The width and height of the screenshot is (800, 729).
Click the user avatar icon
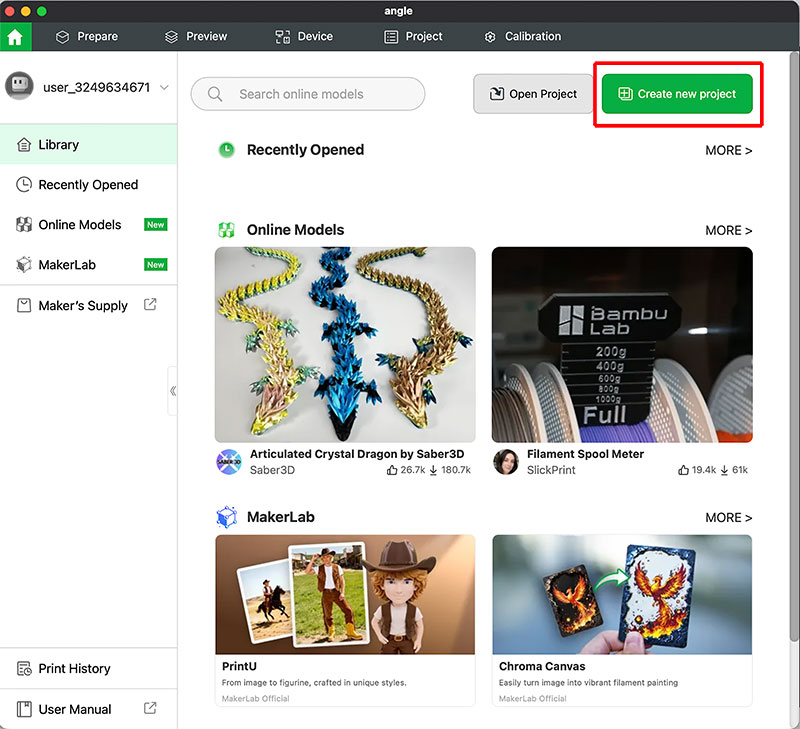(19, 85)
